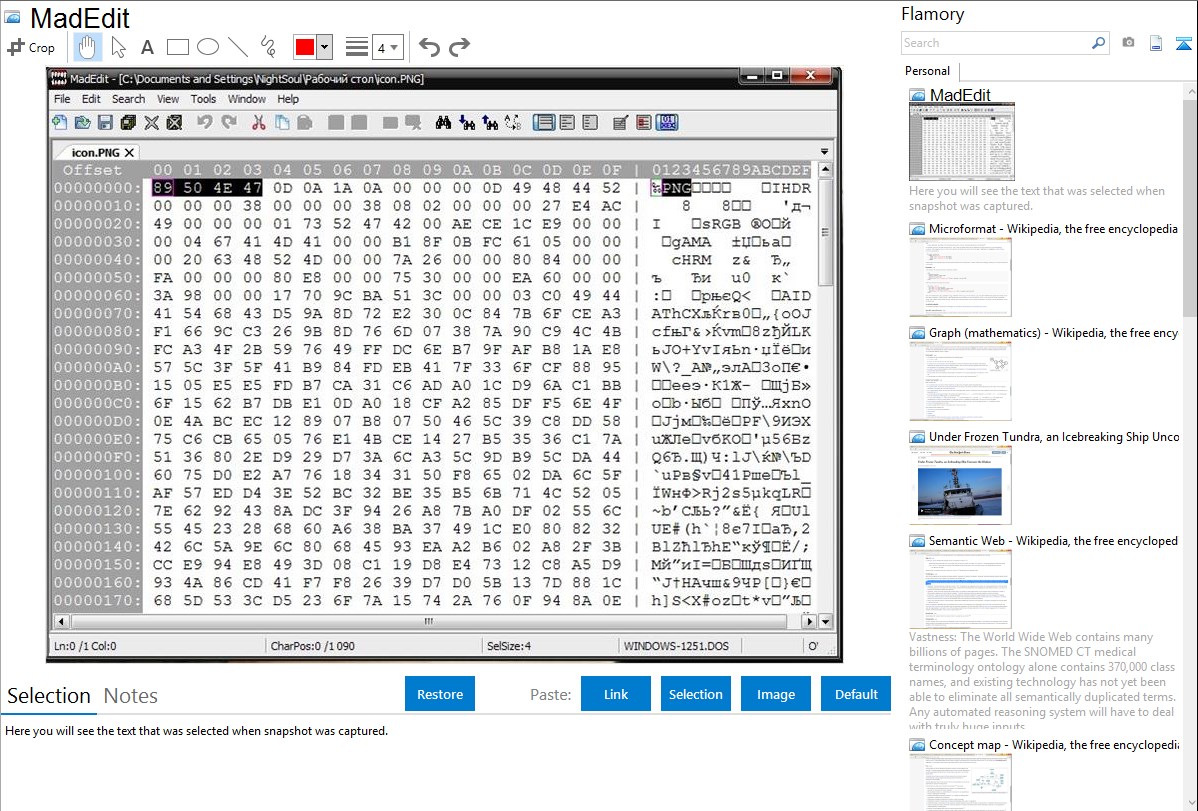Click the camera snapshot icon
Screen dimensions: 1198x811
pos(1128,43)
